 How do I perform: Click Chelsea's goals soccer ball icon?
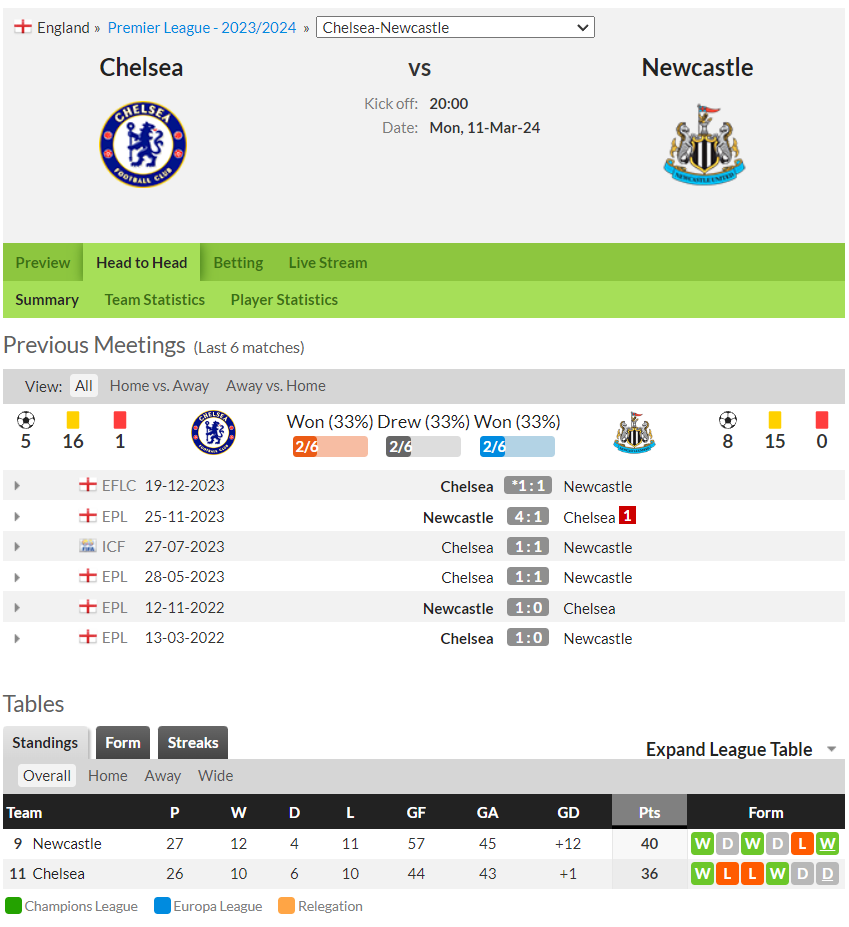click(x=26, y=420)
